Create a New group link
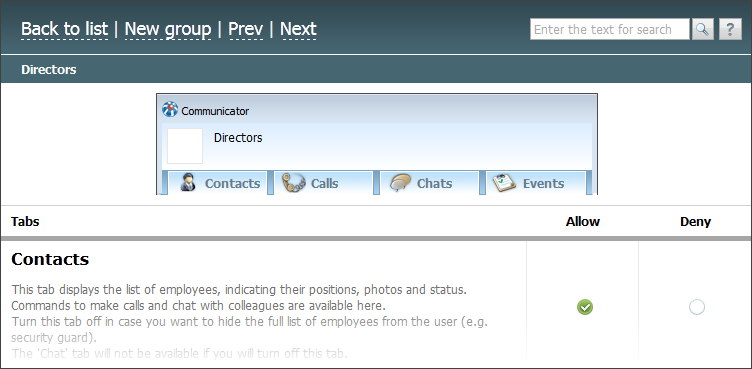 [x=168, y=29]
